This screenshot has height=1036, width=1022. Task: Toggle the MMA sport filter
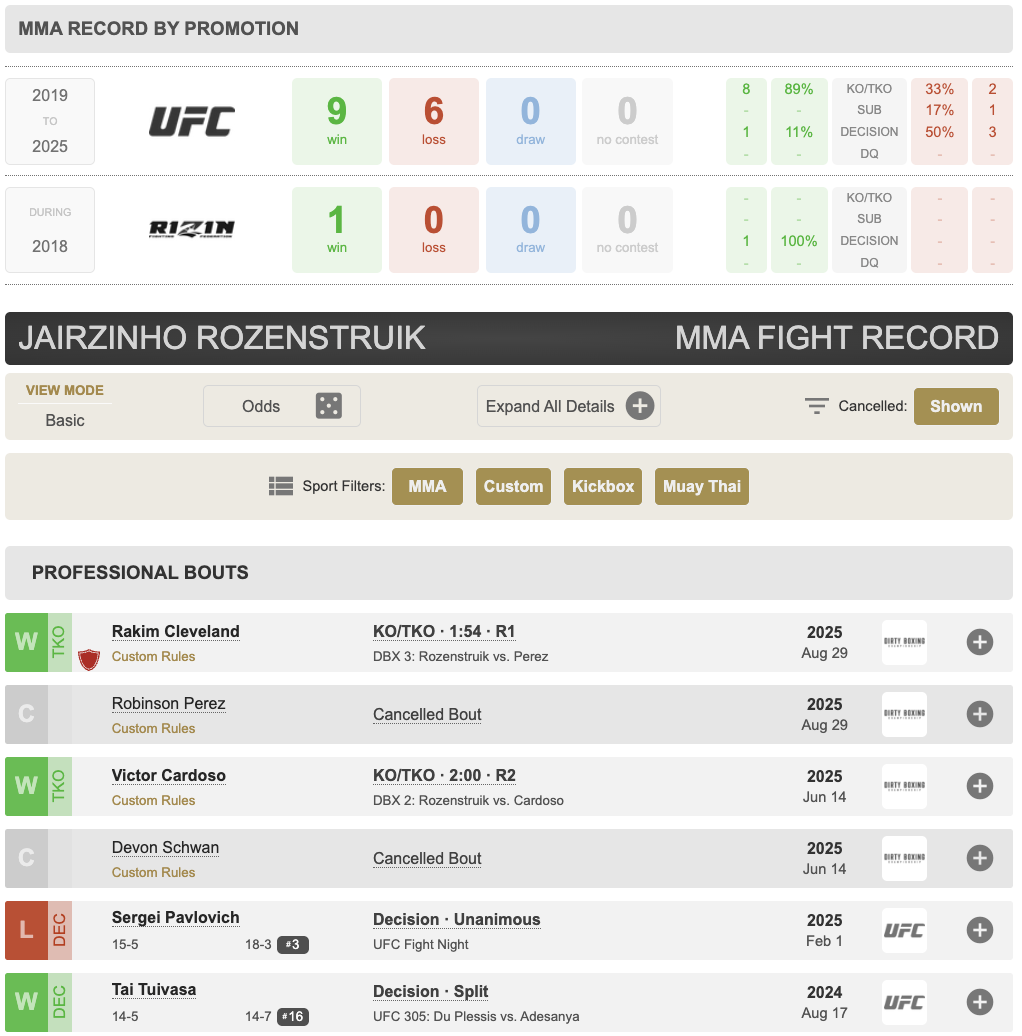(x=427, y=487)
